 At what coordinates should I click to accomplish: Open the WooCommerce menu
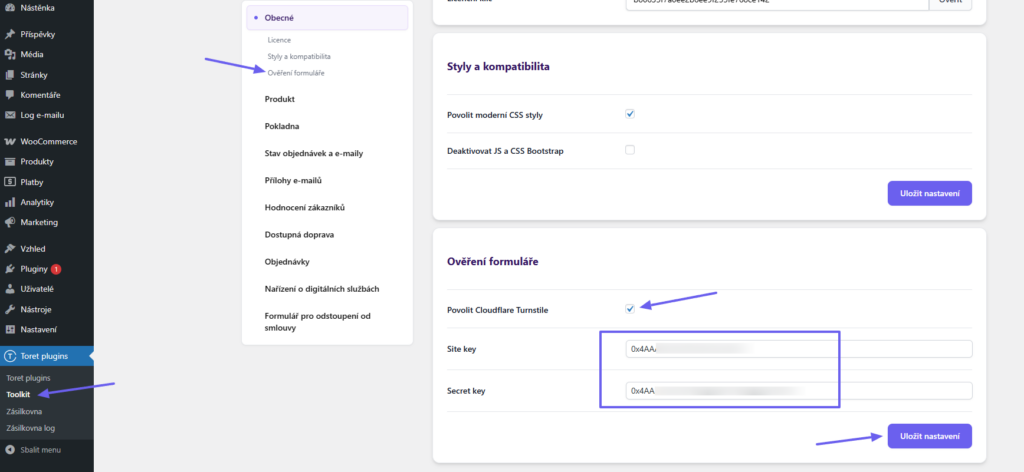(47, 141)
